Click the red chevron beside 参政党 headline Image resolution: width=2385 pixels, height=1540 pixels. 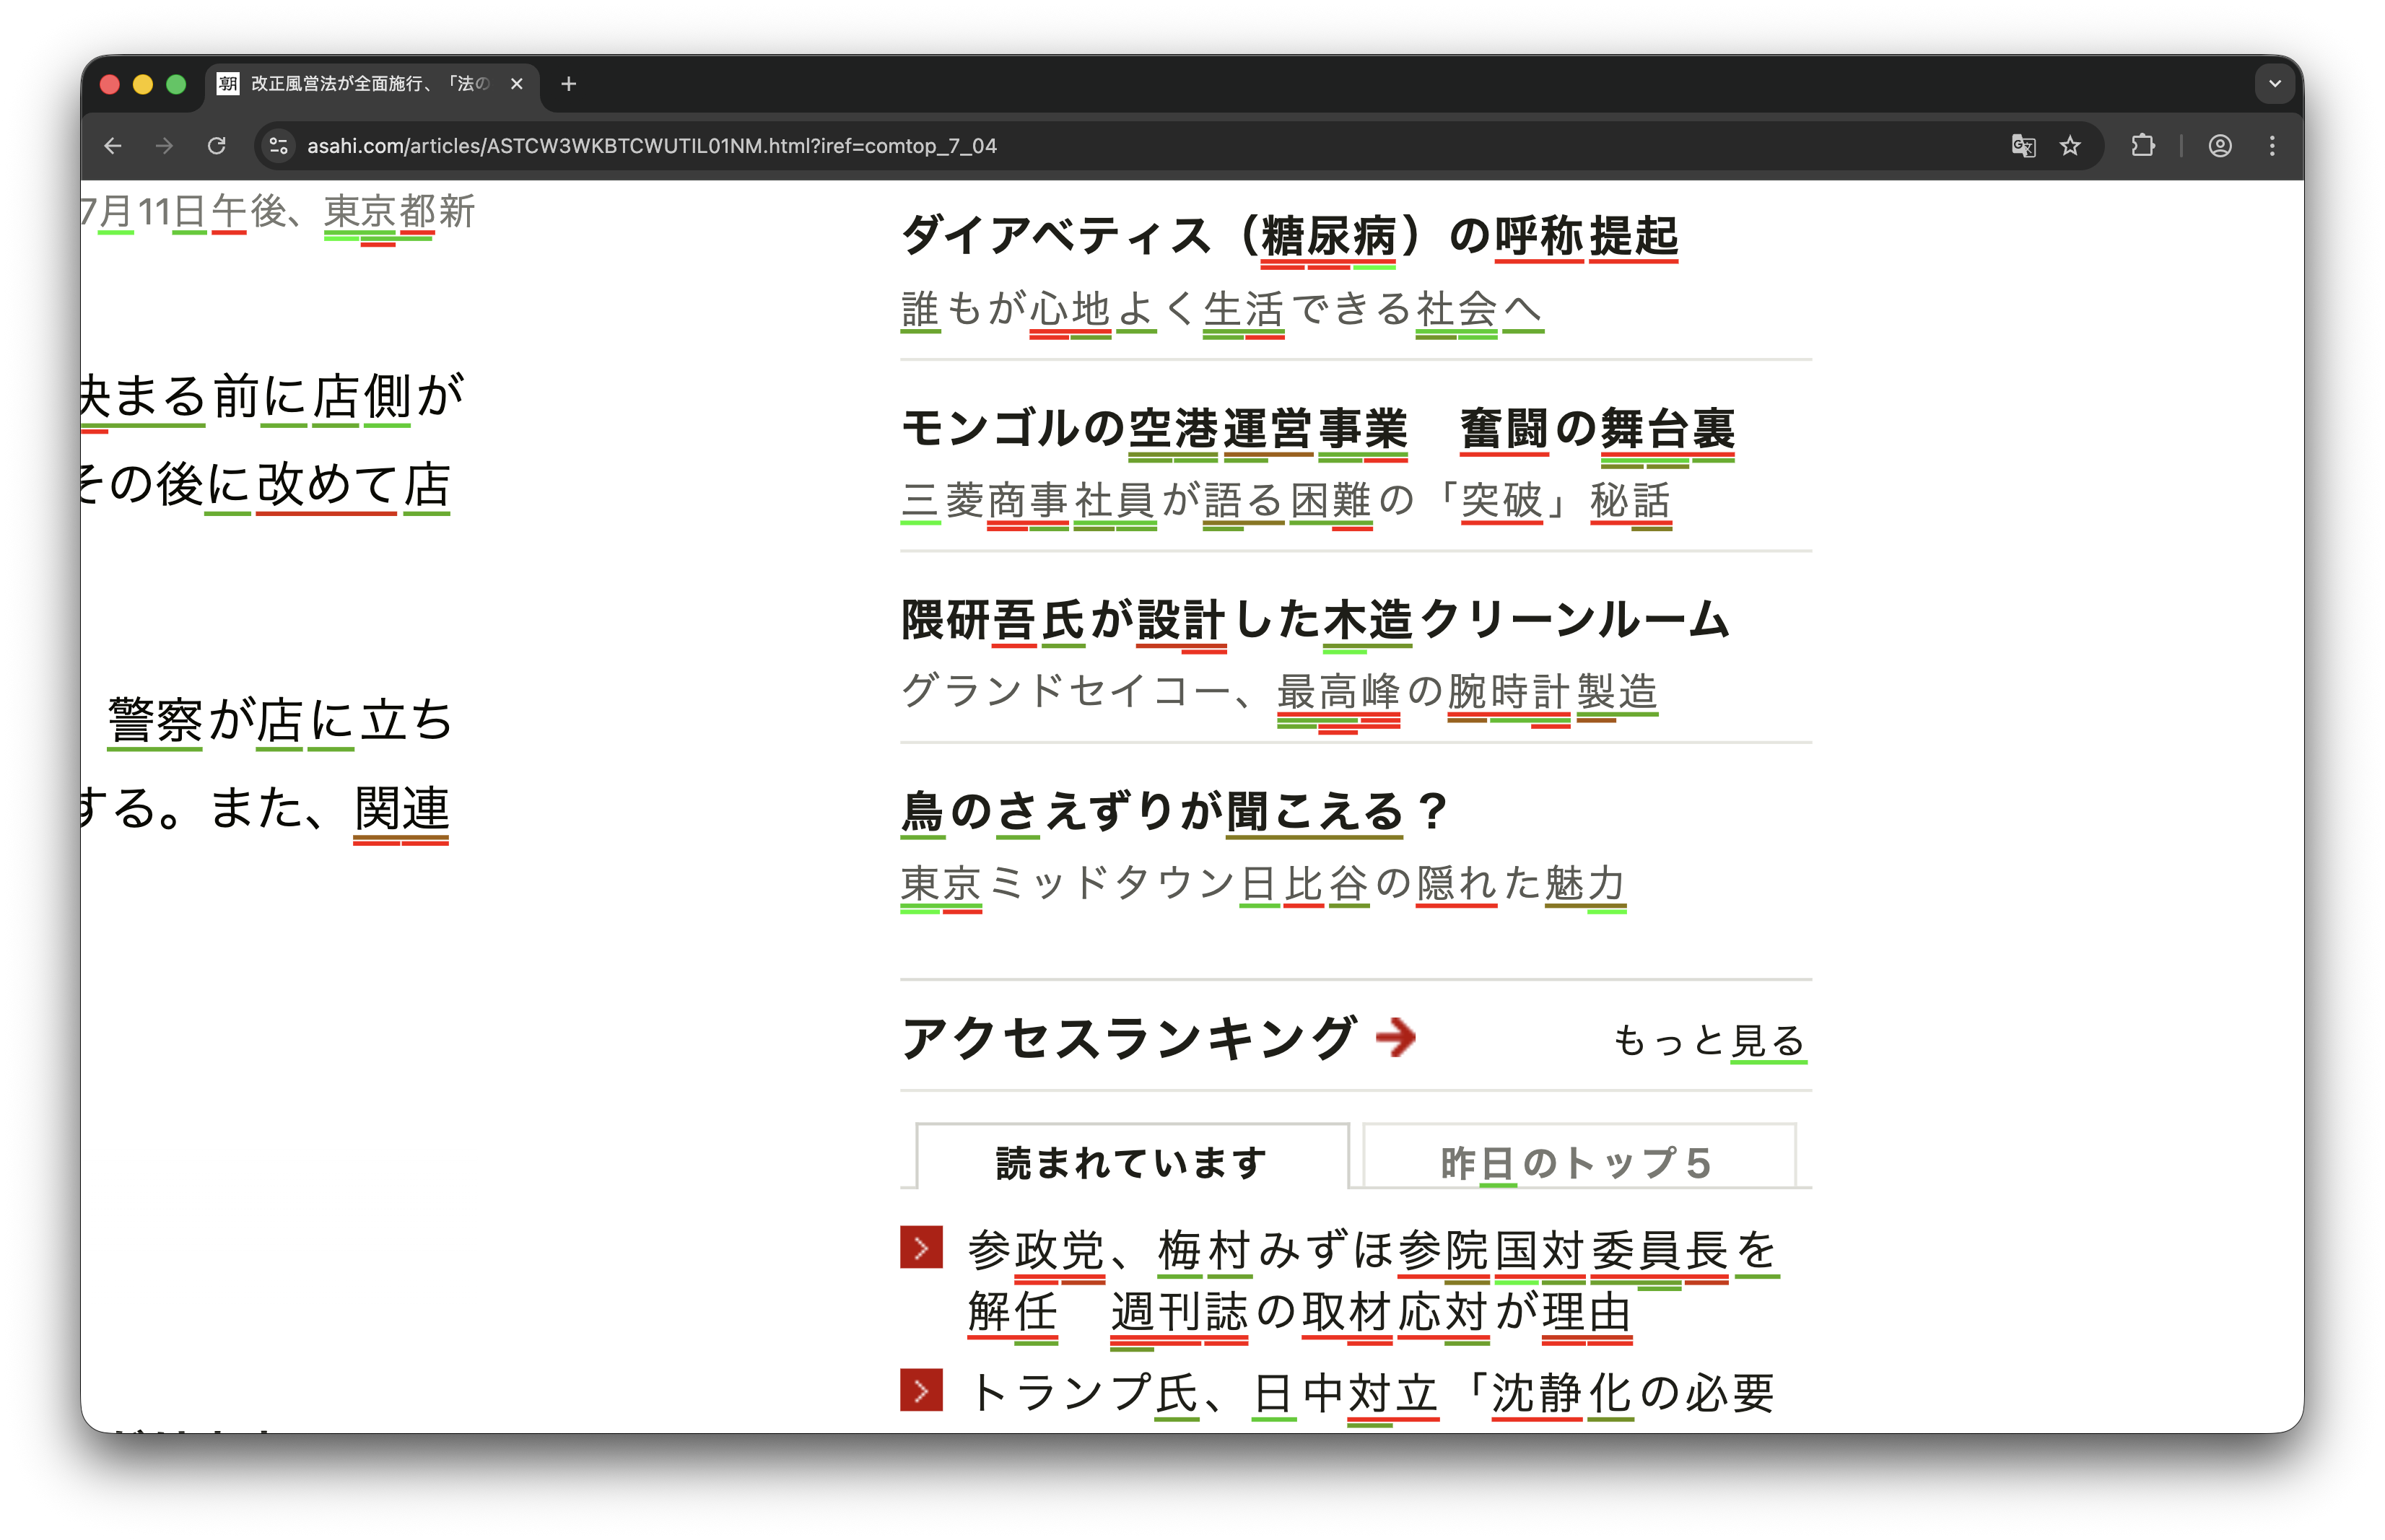921,1247
